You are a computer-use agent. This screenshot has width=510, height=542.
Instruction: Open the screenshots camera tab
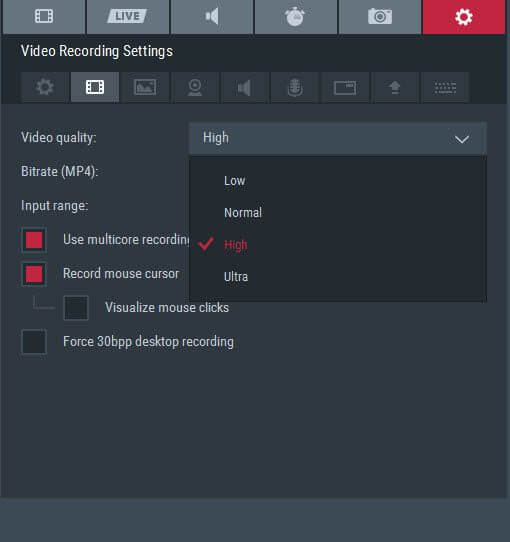pyautogui.click(x=380, y=17)
